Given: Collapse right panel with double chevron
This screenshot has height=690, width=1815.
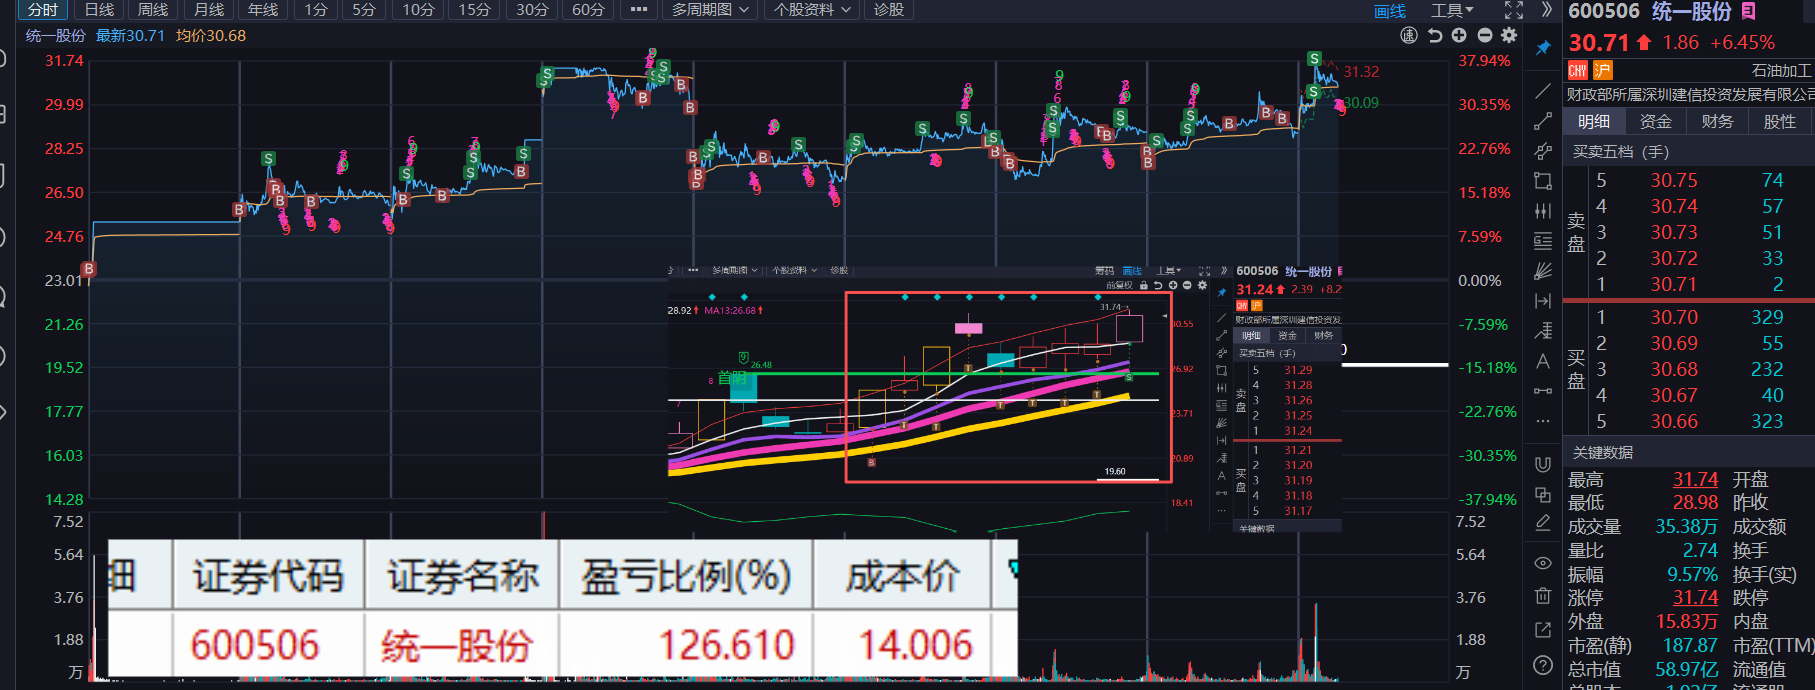Looking at the screenshot, I should coord(1546,10).
